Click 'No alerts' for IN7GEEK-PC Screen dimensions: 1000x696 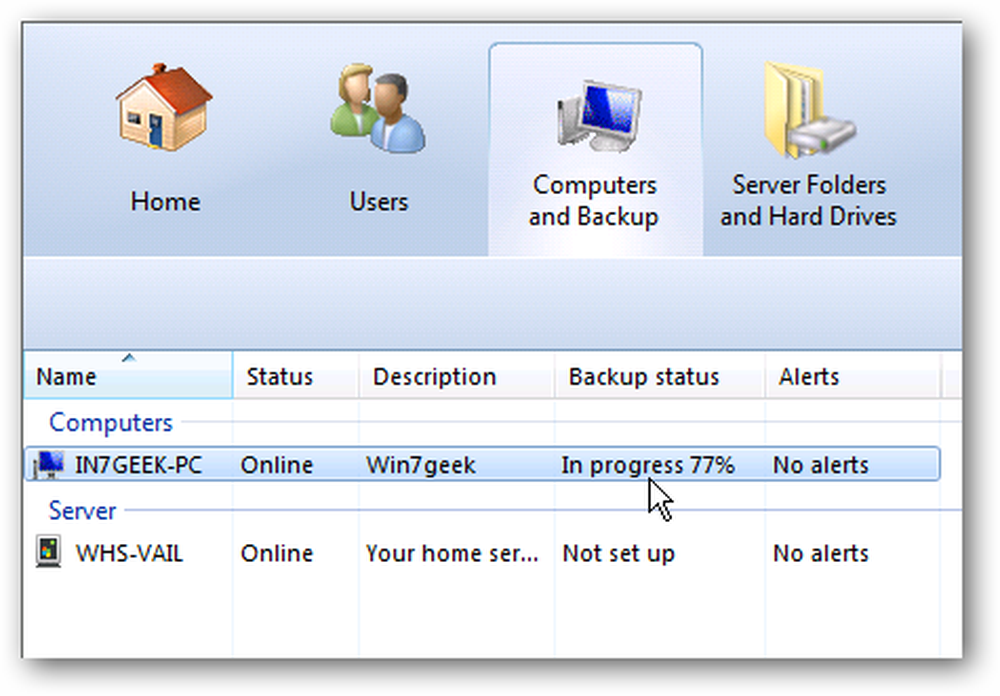tap(821, 465)
